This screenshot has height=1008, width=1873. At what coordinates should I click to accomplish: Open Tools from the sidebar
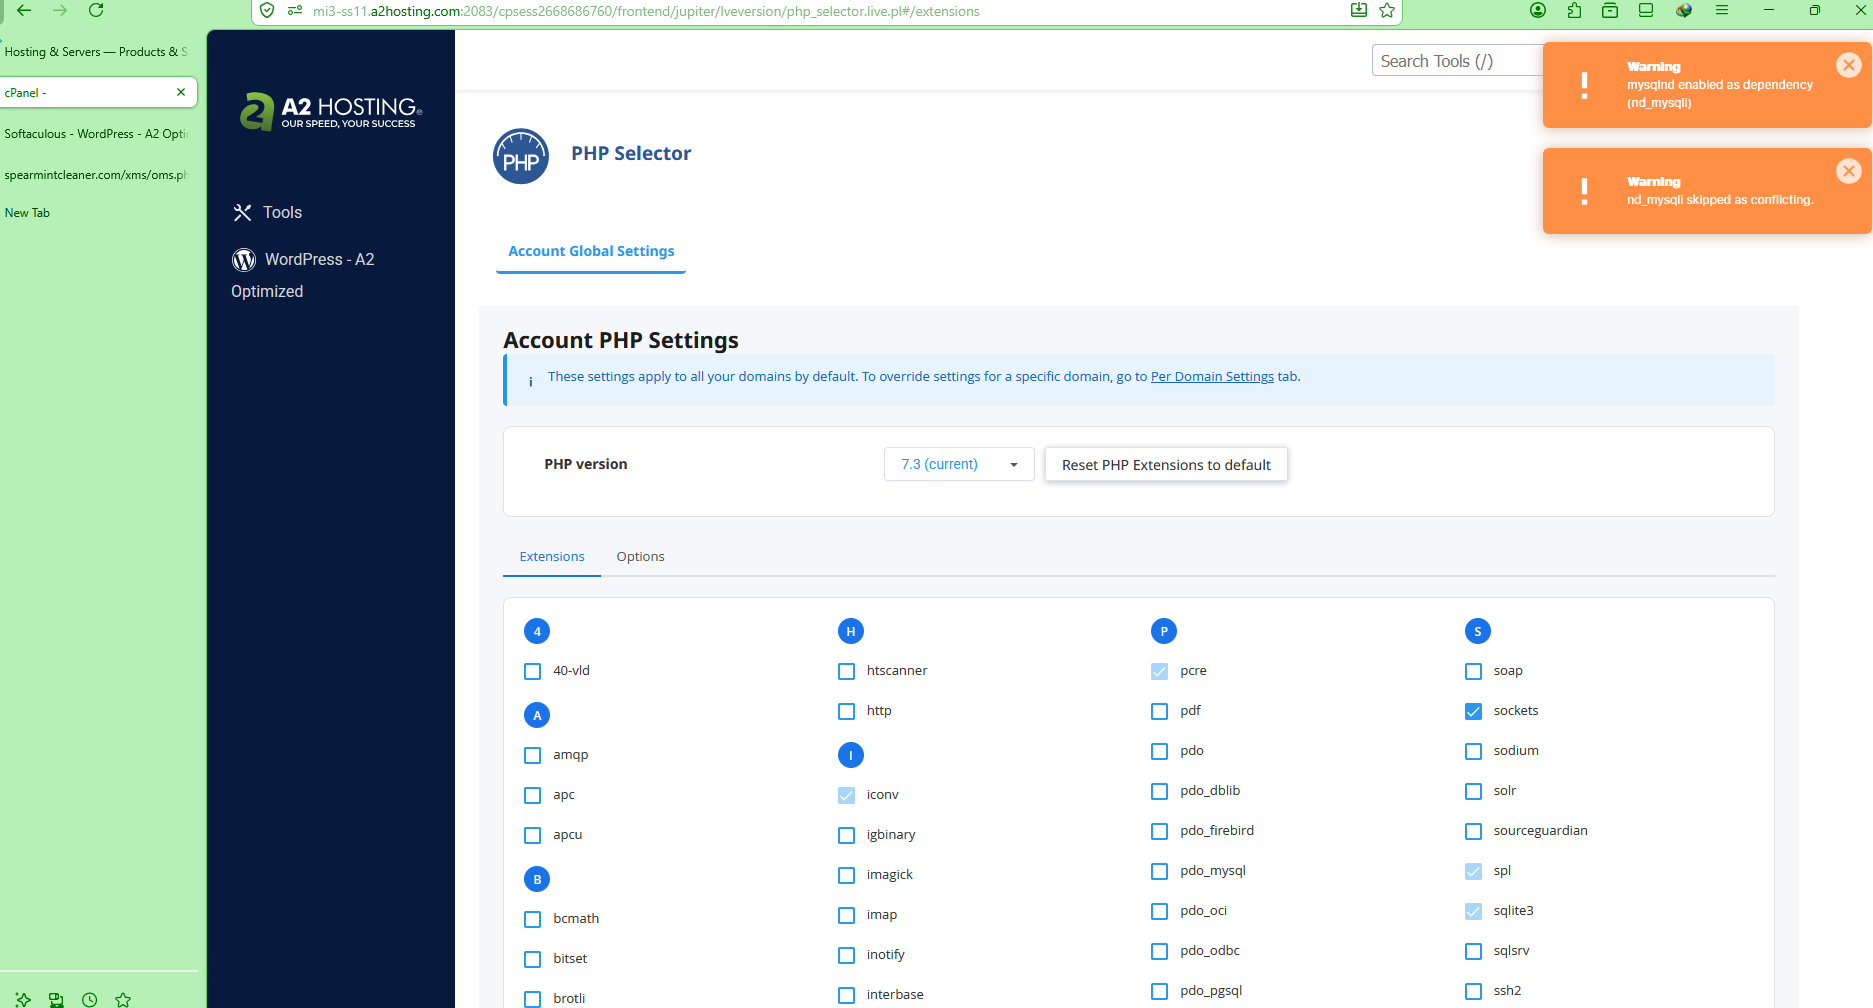pyautogui.click(x=281, y=212)
